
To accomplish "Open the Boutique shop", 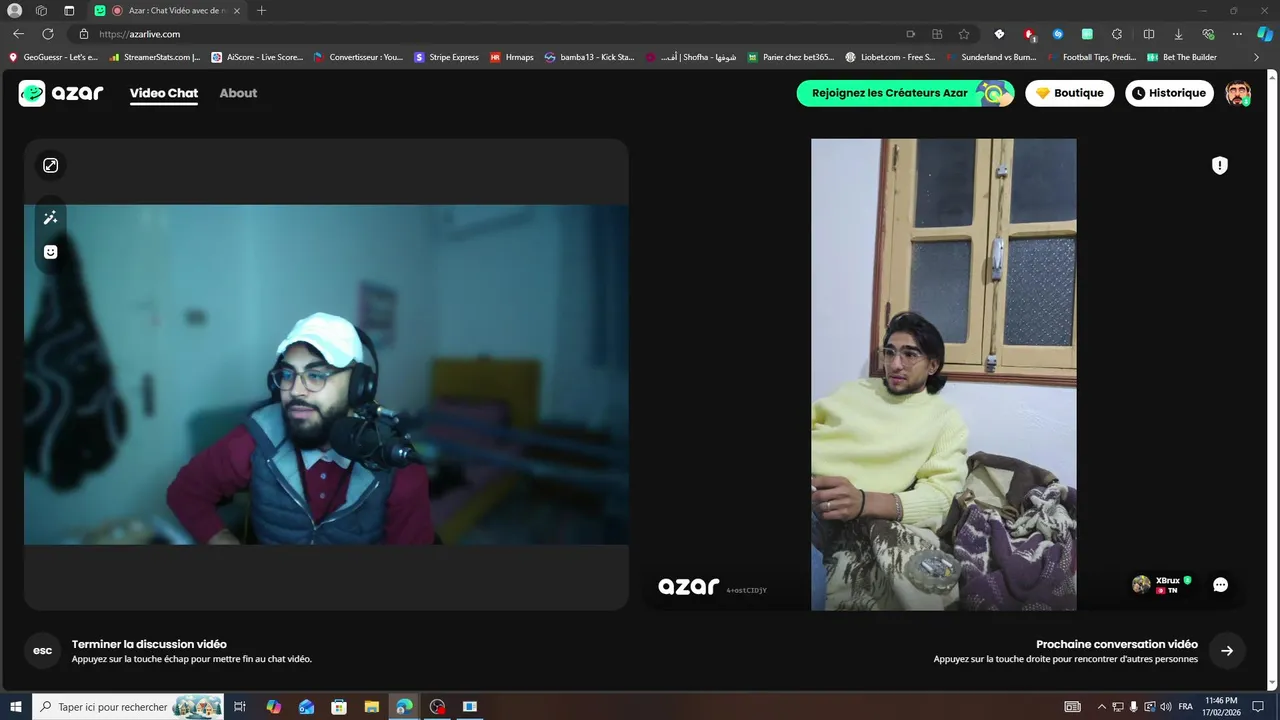I will [x=1069, y=93].
